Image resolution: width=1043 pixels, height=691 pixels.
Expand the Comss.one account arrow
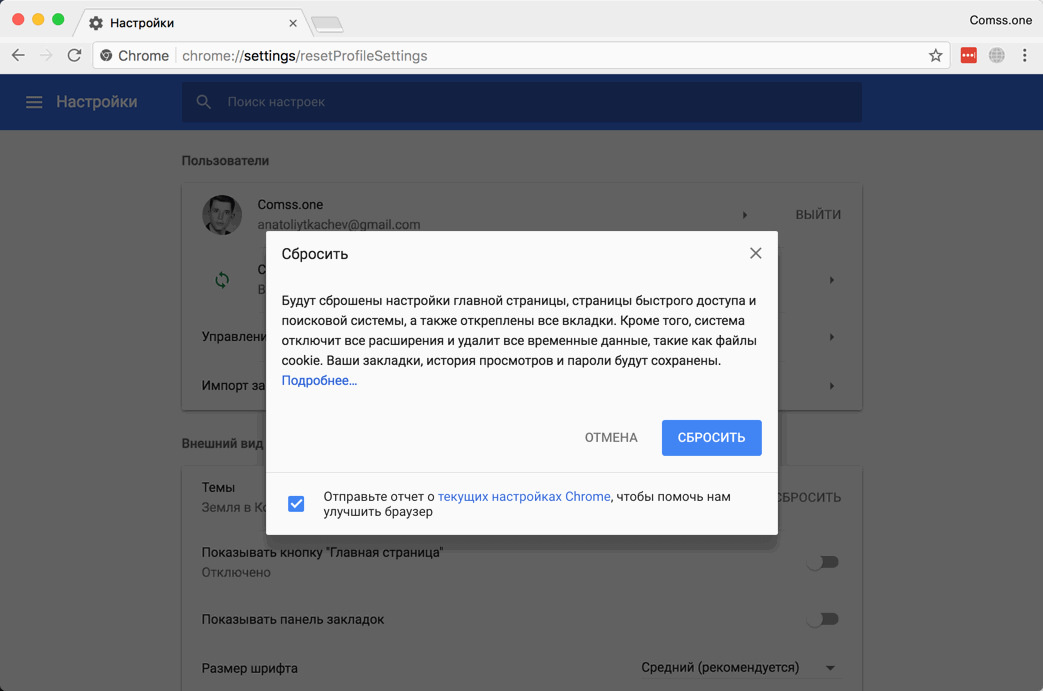click(x=745, y=215)
